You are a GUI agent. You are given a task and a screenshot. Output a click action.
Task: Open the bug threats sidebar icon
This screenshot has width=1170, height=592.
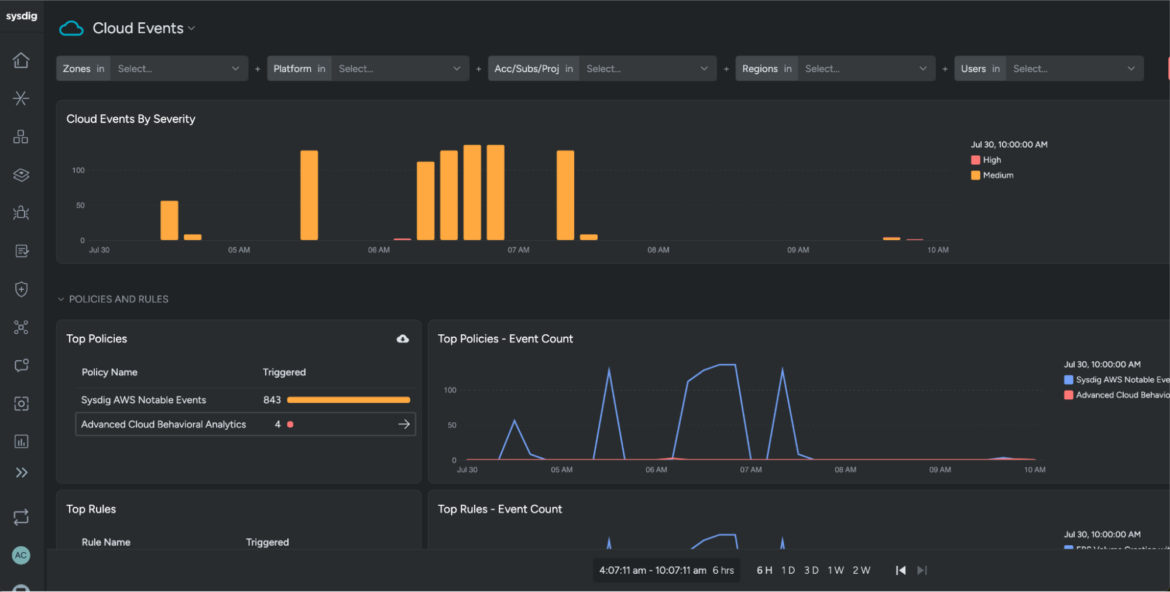click(x=21, y=213)
